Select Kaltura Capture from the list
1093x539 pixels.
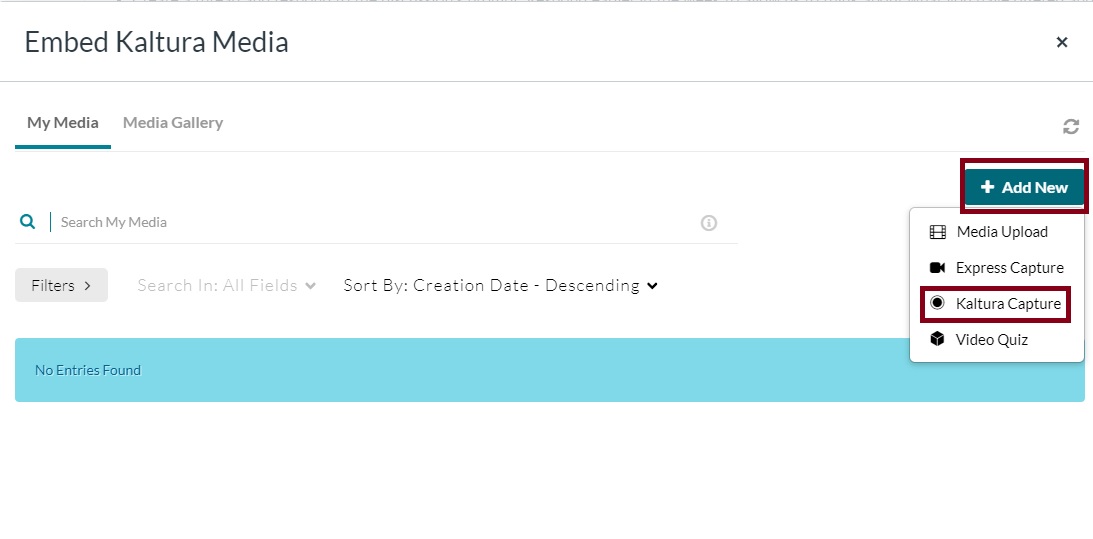point(1008,303)
